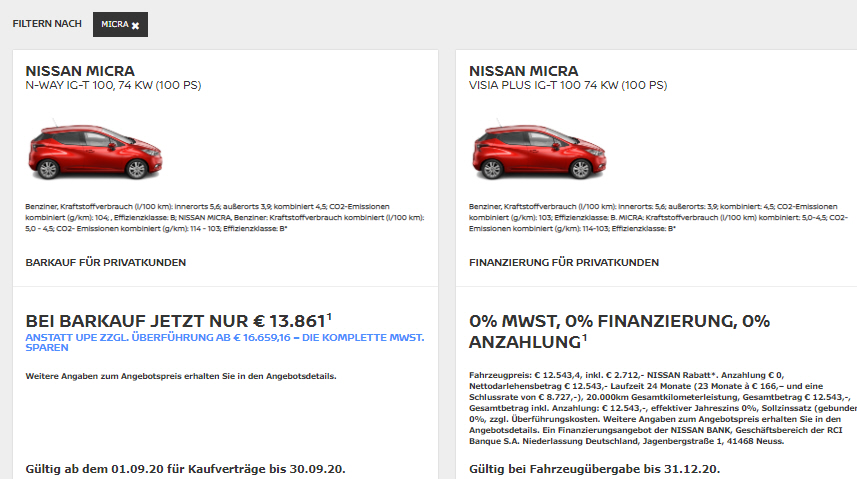Select NISSAN MICRA heading of VISIA PLUS card

point(524,71)
